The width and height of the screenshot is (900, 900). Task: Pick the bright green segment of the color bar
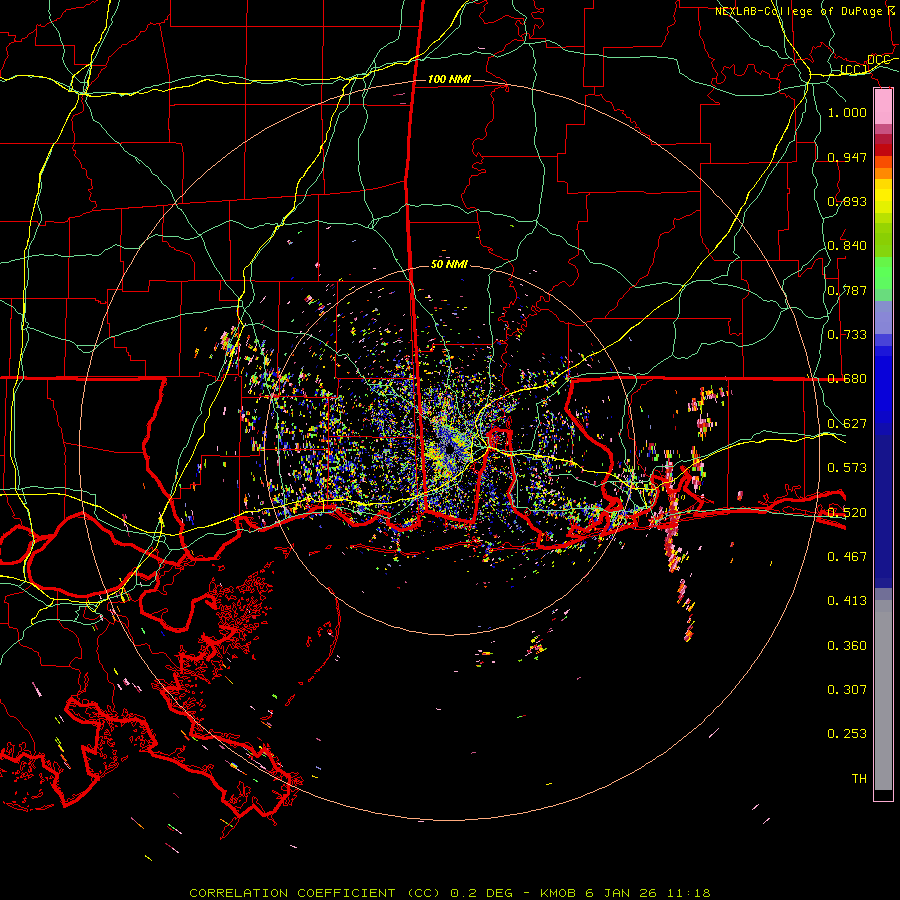883,273
